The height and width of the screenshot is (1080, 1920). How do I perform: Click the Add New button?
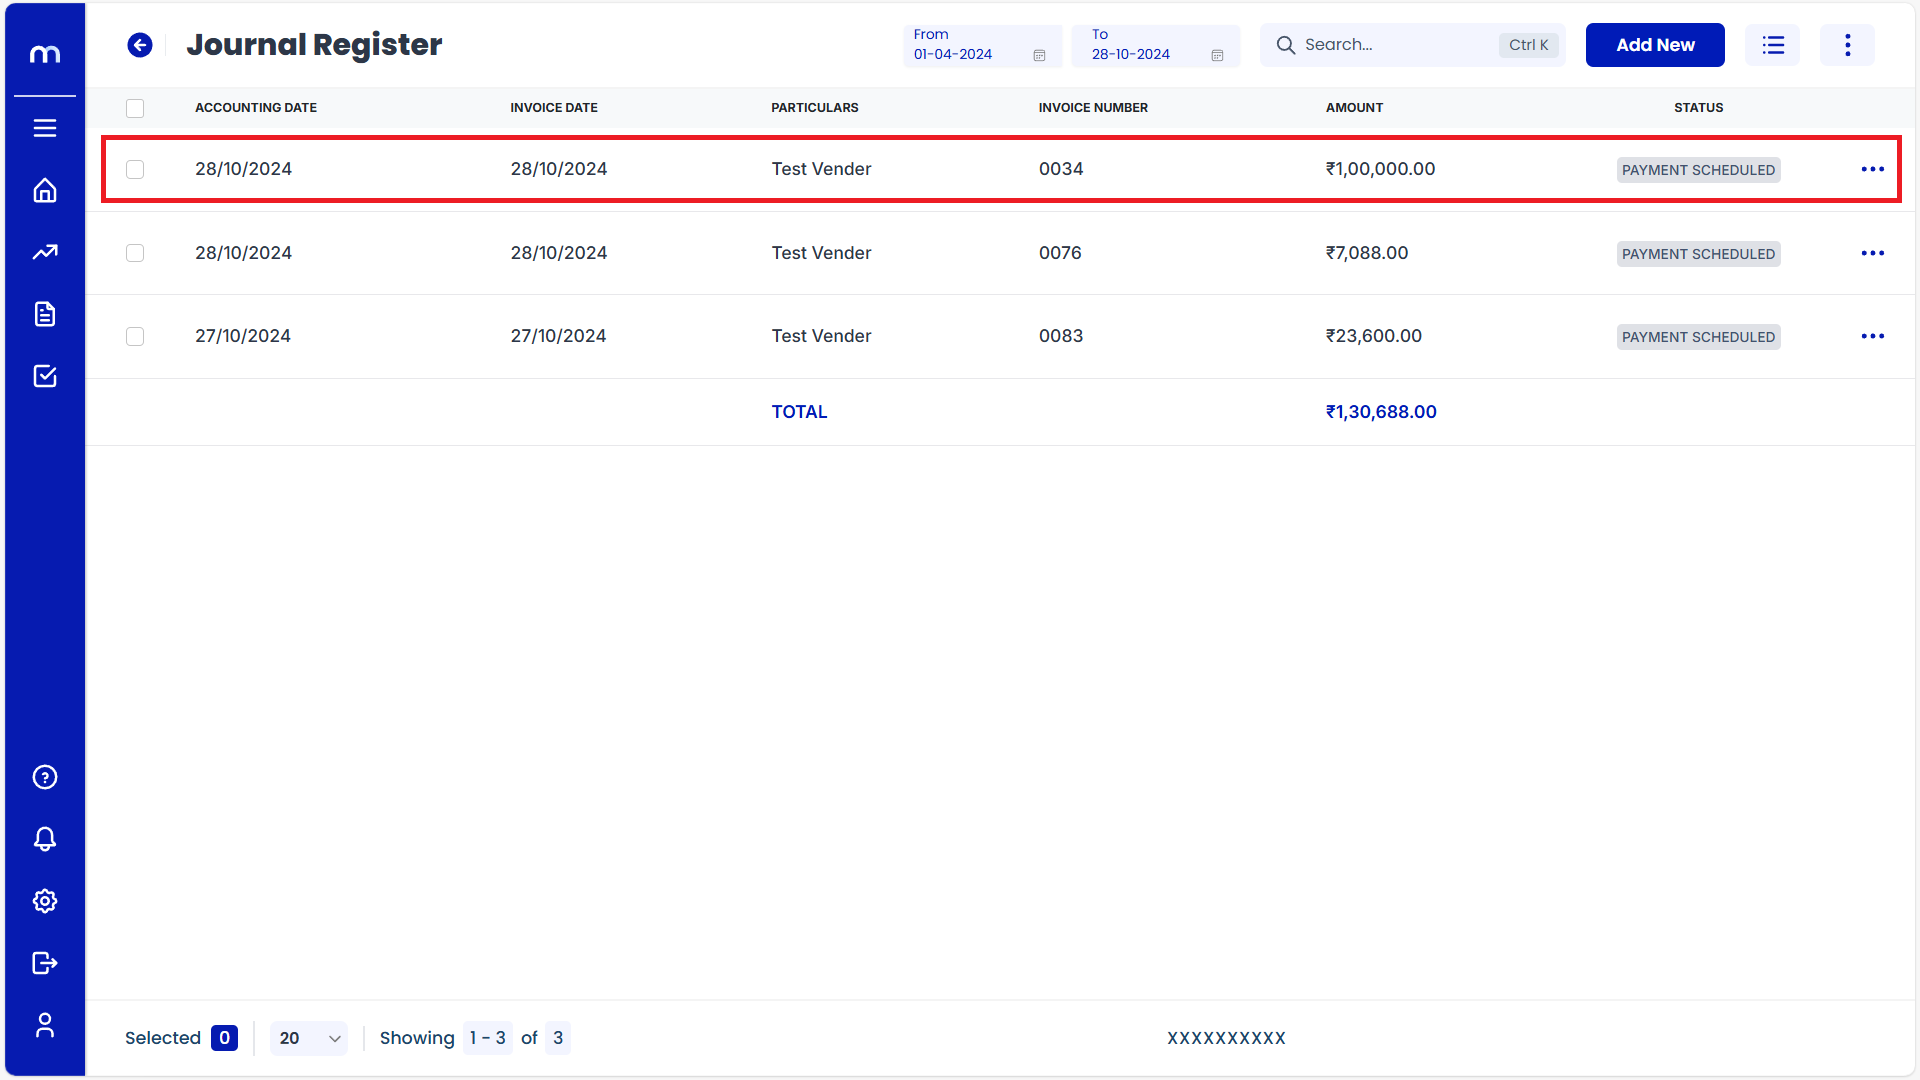[1654, 45]
